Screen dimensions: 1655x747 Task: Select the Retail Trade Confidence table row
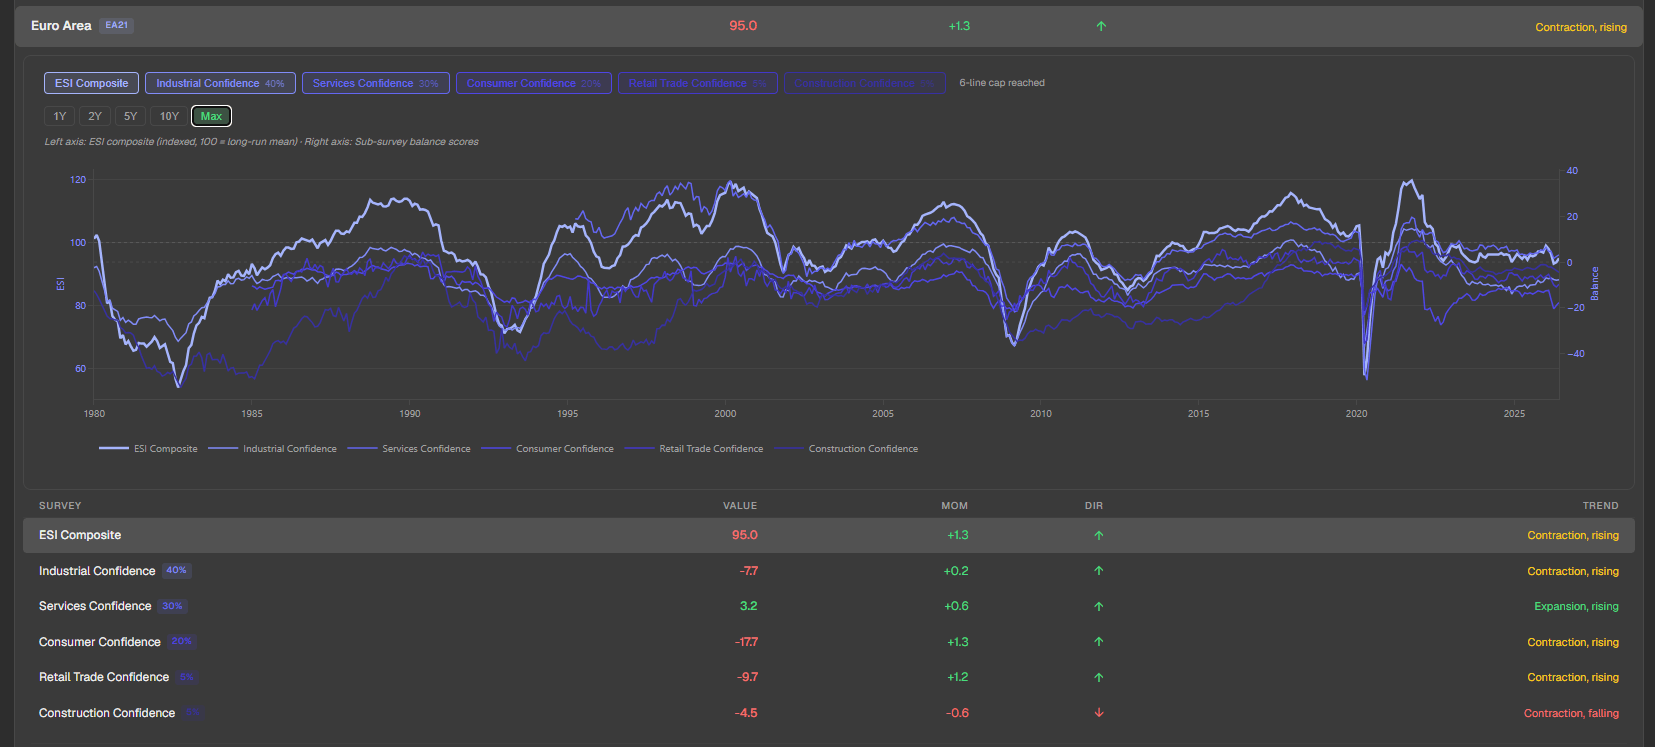(828, 677)
